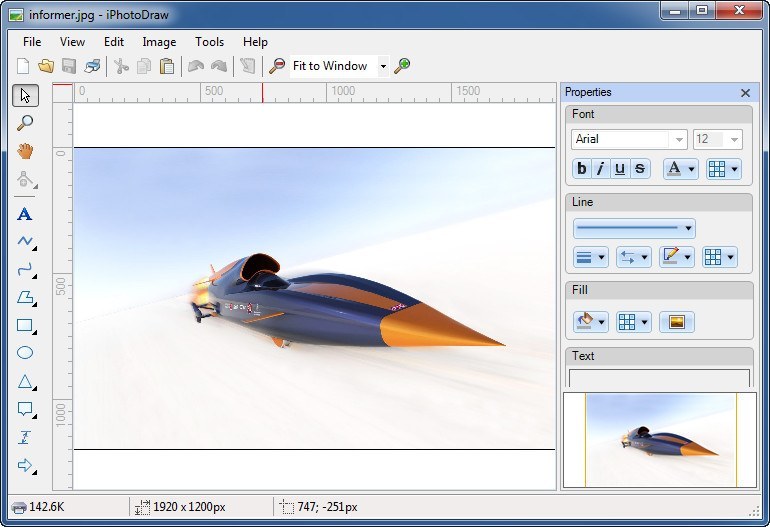Paste from clipboard in toolbar
Image resolution: width=770 pixels, height=527 pixels.
167,66
